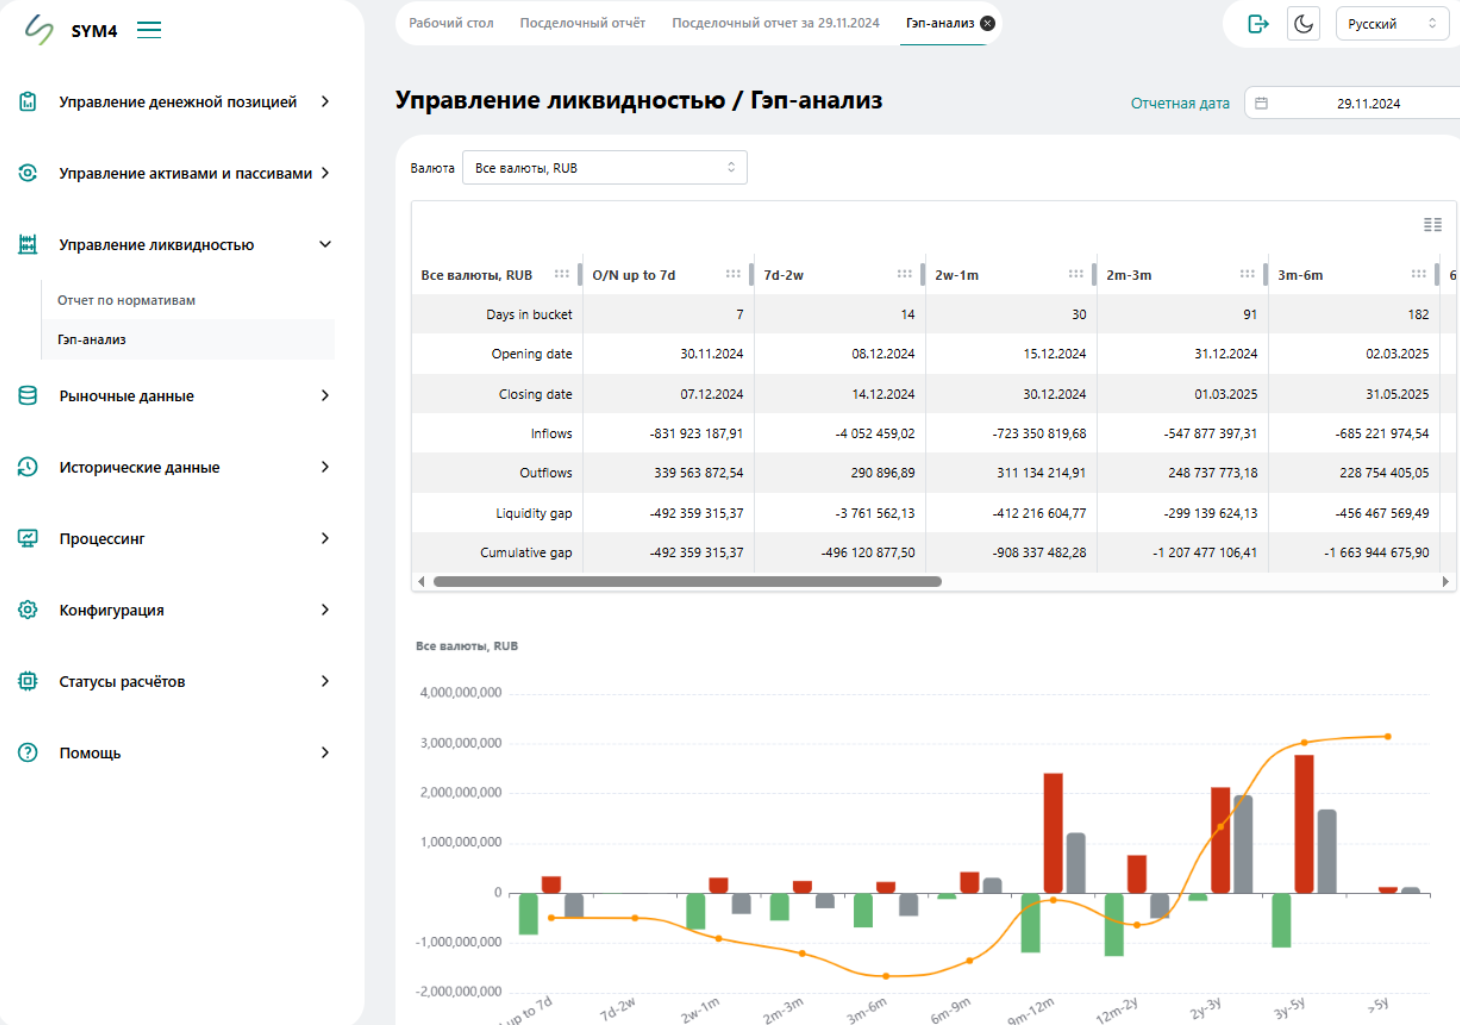The image size is (1460, 1025).
Task: Click the Historical Data clock icon
Action: click(28, 467)
